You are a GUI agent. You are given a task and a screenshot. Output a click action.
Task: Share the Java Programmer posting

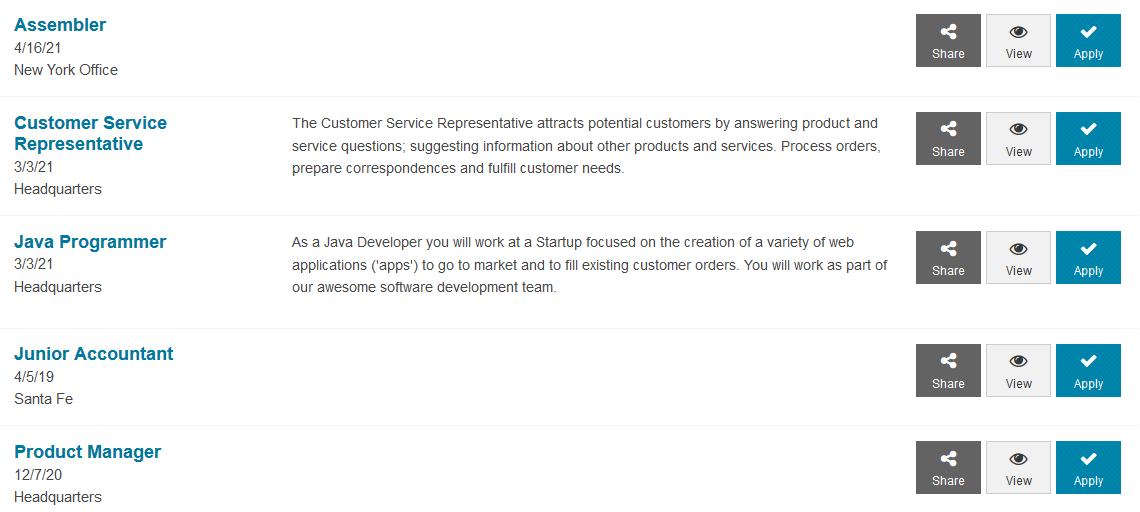pyautogui.click(x=948, y=258)
